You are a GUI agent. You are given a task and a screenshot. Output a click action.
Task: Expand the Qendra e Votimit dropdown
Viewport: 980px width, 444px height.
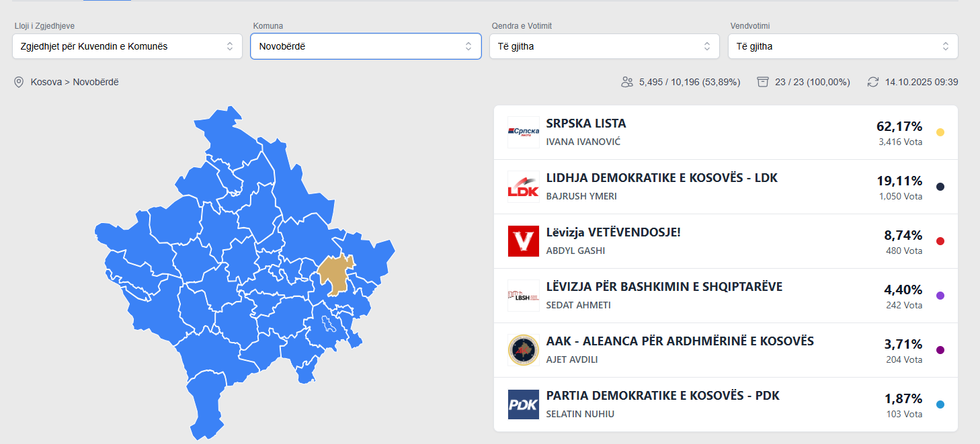click(x=604, y=46)
